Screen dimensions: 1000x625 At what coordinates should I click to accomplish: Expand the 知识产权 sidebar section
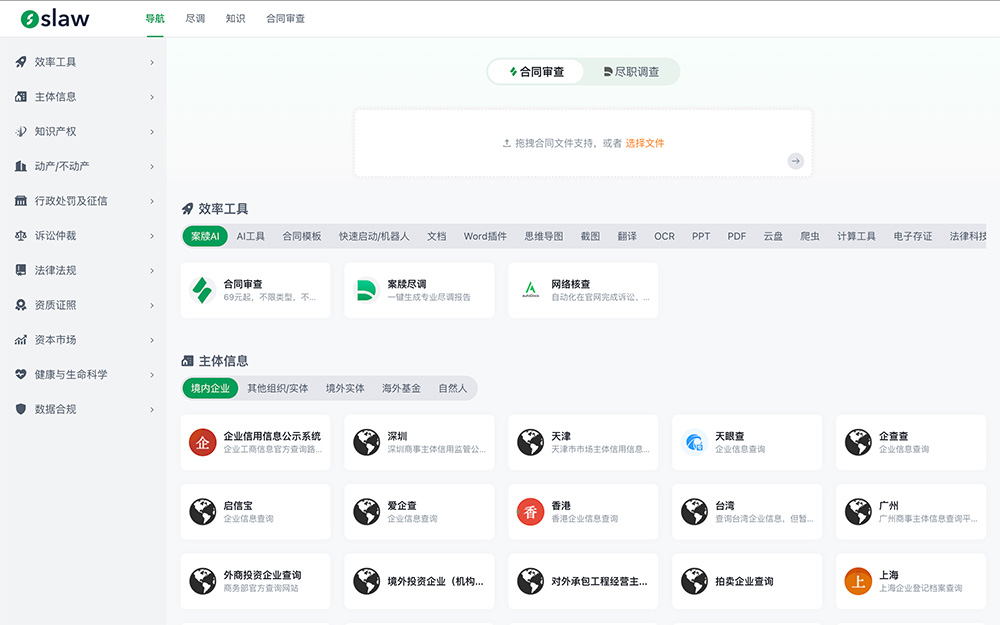84,131
